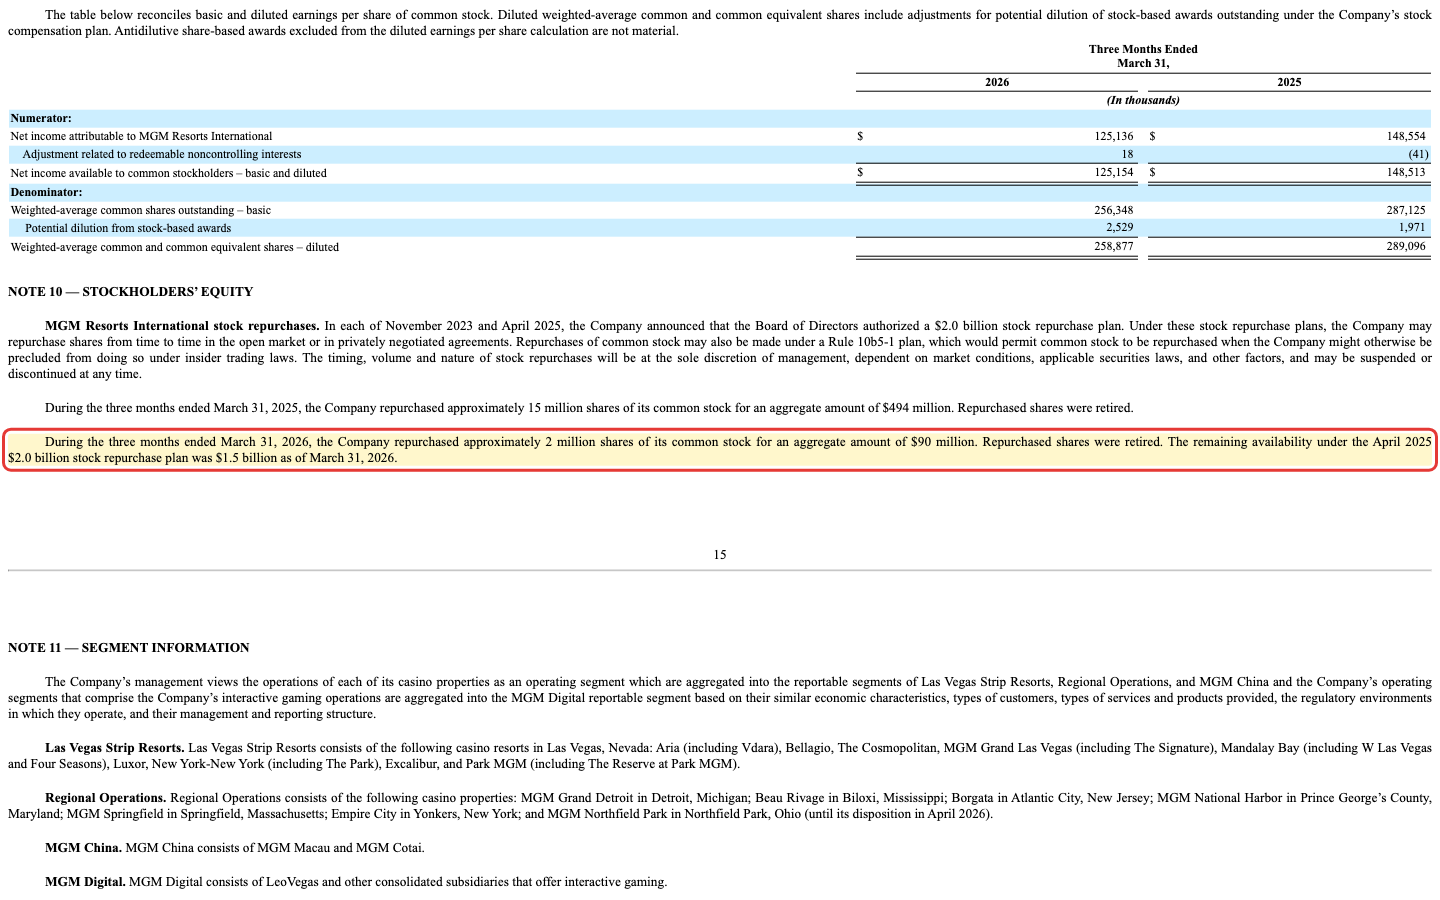Select row label "Net income attributable to MGM Resorts International"
Viewport: 1440px width, 900px height.
(141, 136)
